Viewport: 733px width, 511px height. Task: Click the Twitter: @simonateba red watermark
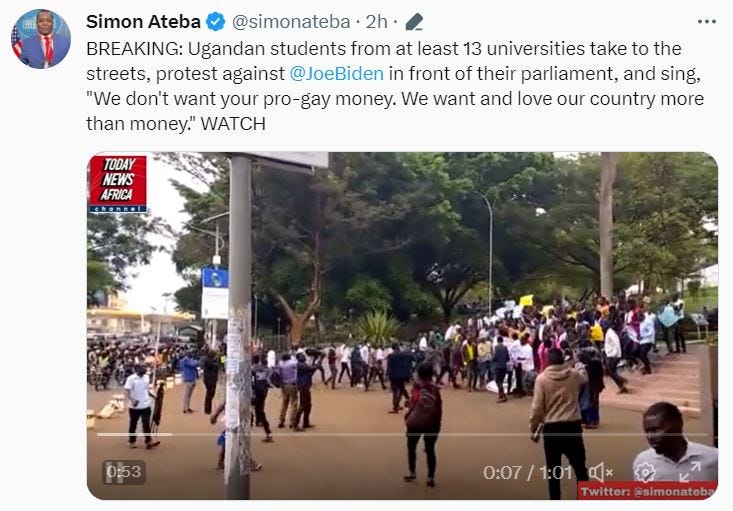(647, 491)
